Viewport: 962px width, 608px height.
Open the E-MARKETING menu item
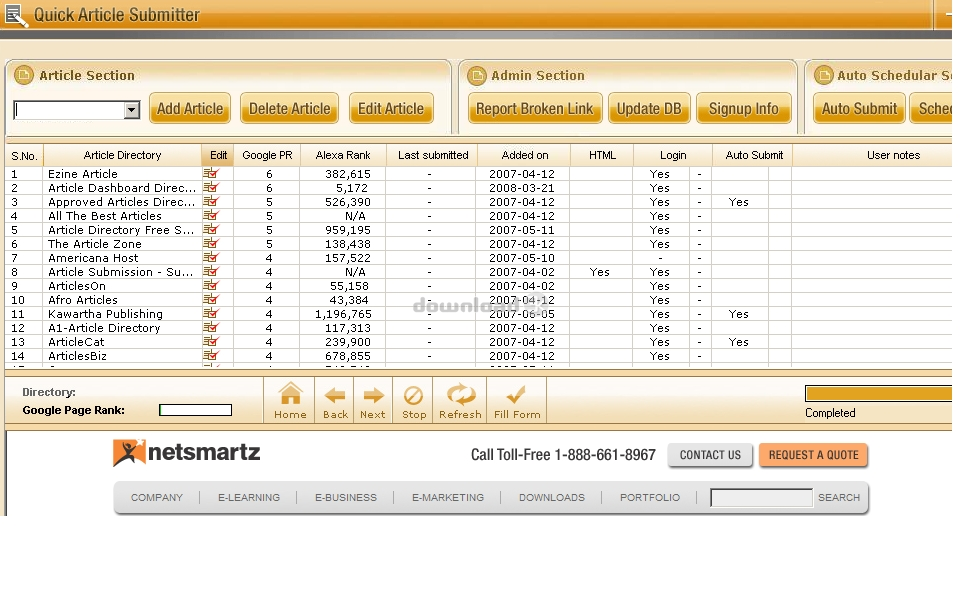[448, 498]
